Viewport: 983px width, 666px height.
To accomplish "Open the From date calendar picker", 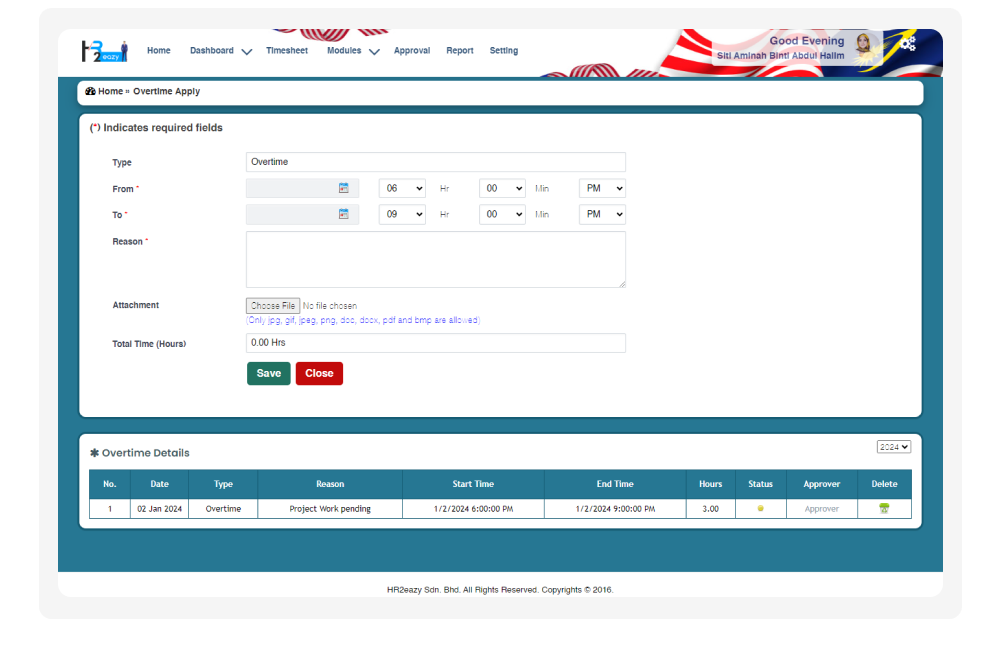I will (344, 187).
